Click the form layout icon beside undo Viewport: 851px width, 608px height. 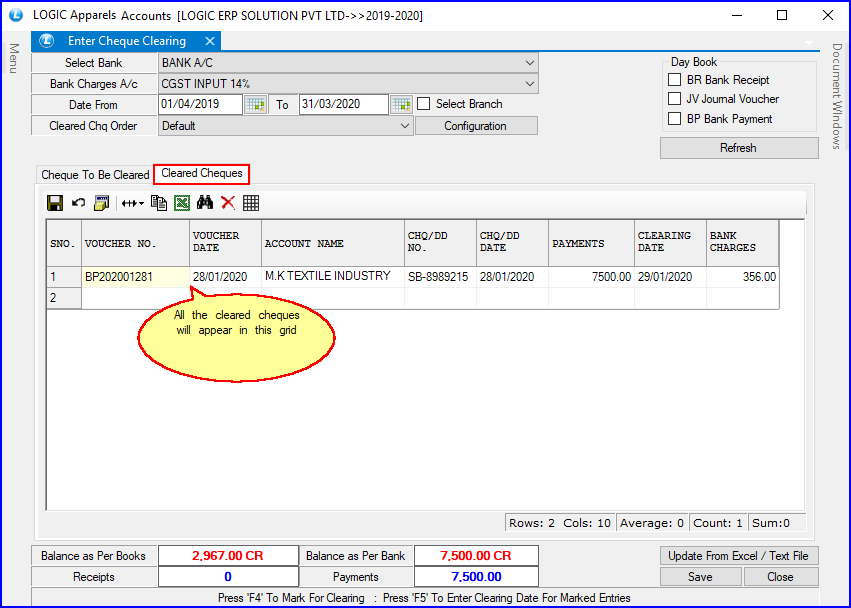point(101,203)
